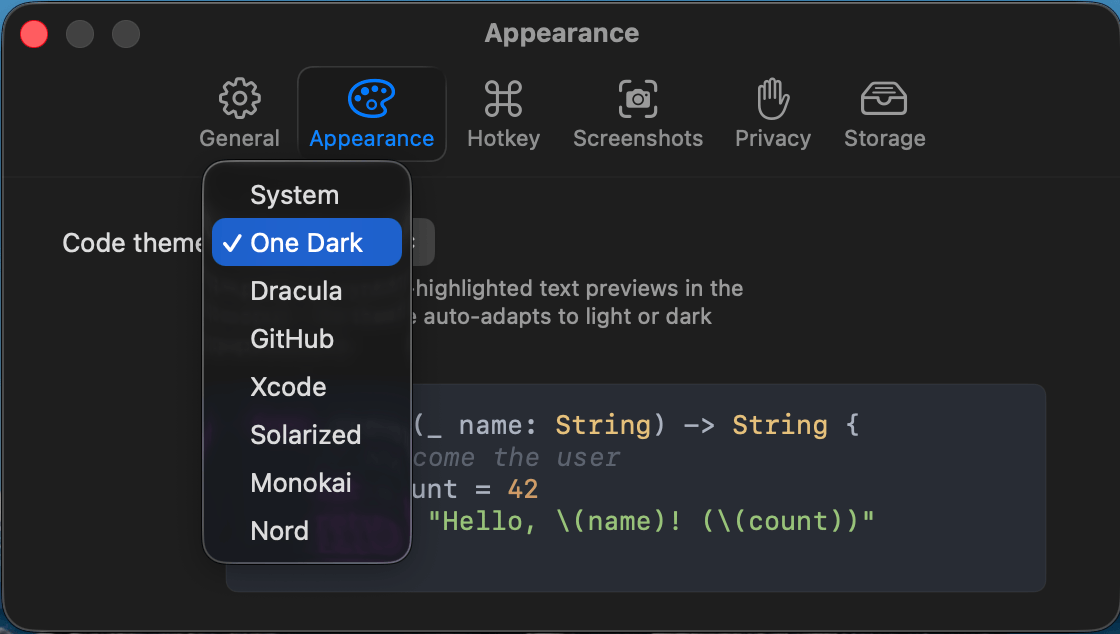Choose the Solarized code theme
This screenshot has width=1120, height=634.
307,434
